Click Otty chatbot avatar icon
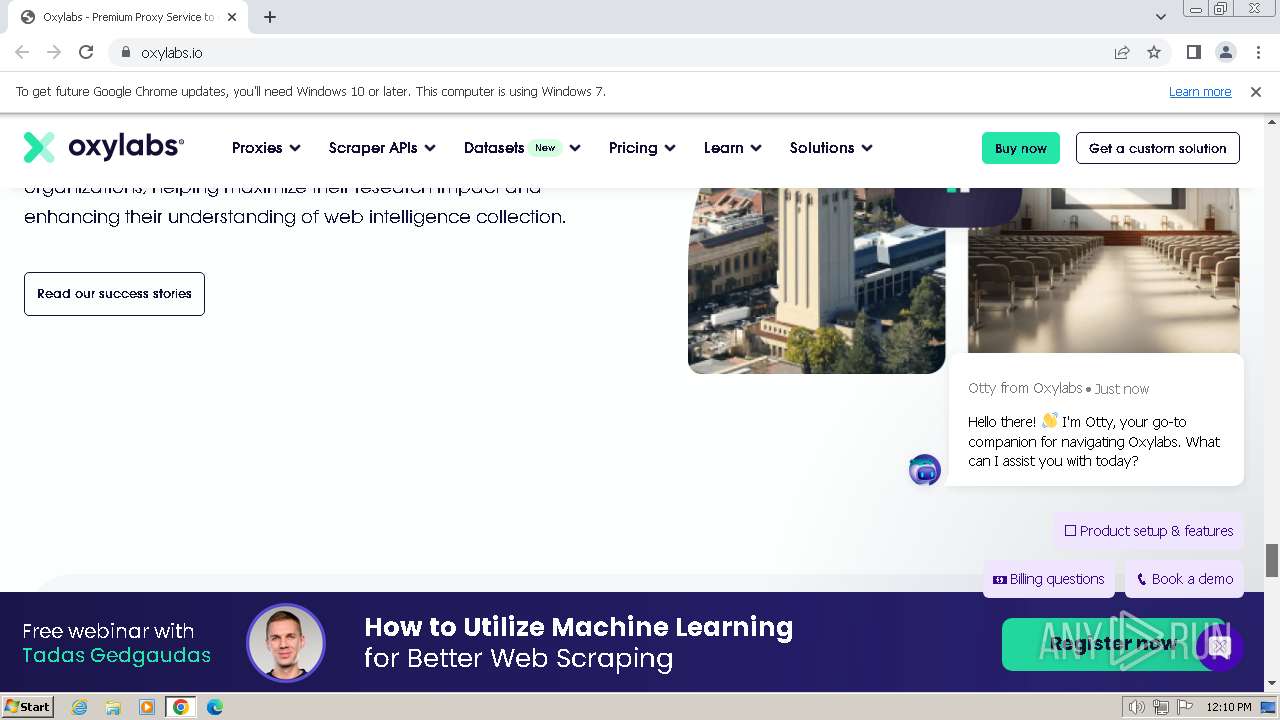The image size is (1280, 720). pos(925,470)
